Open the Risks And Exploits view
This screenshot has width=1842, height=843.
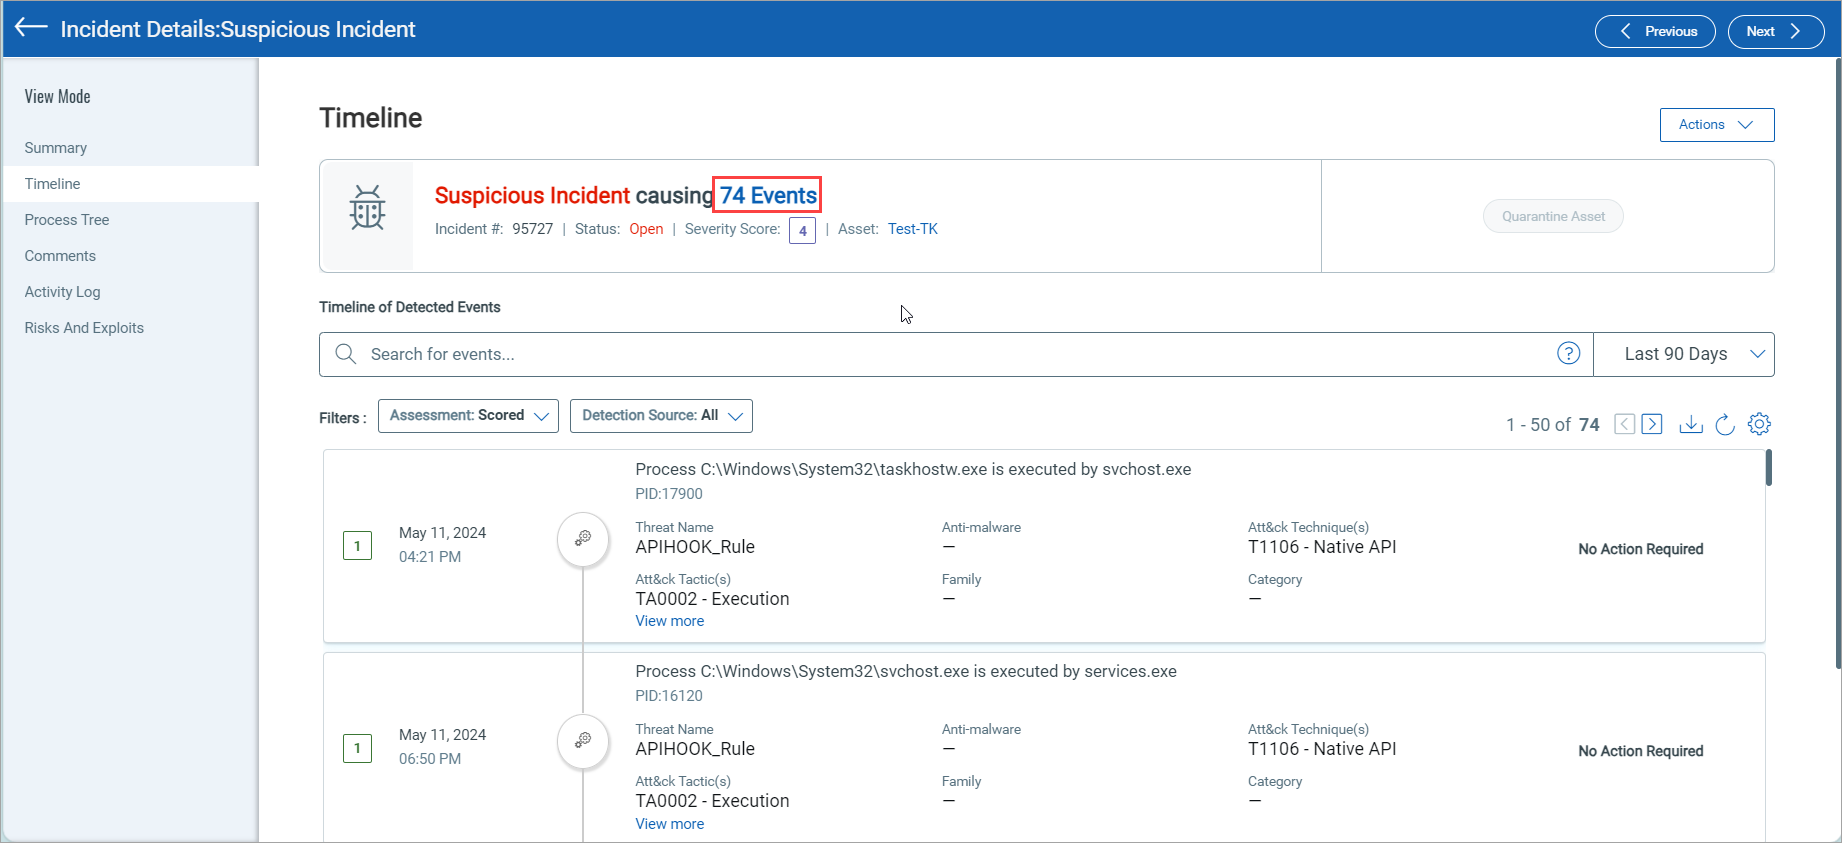84,328
